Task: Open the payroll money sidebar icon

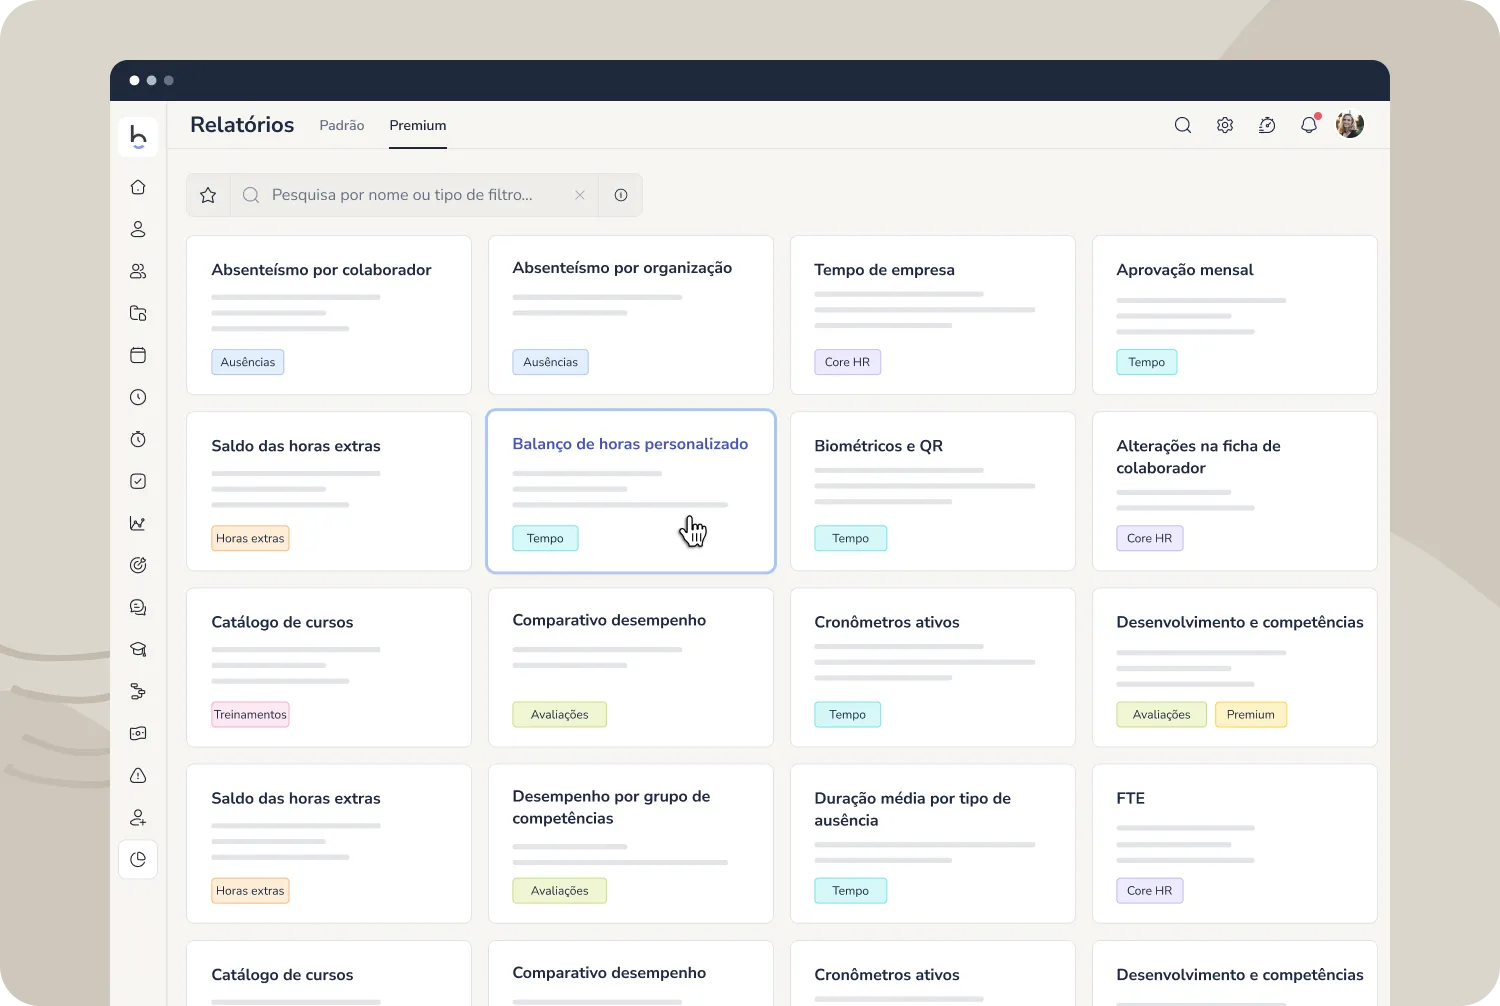Action: pyautogui.click(x=138, y=733)
